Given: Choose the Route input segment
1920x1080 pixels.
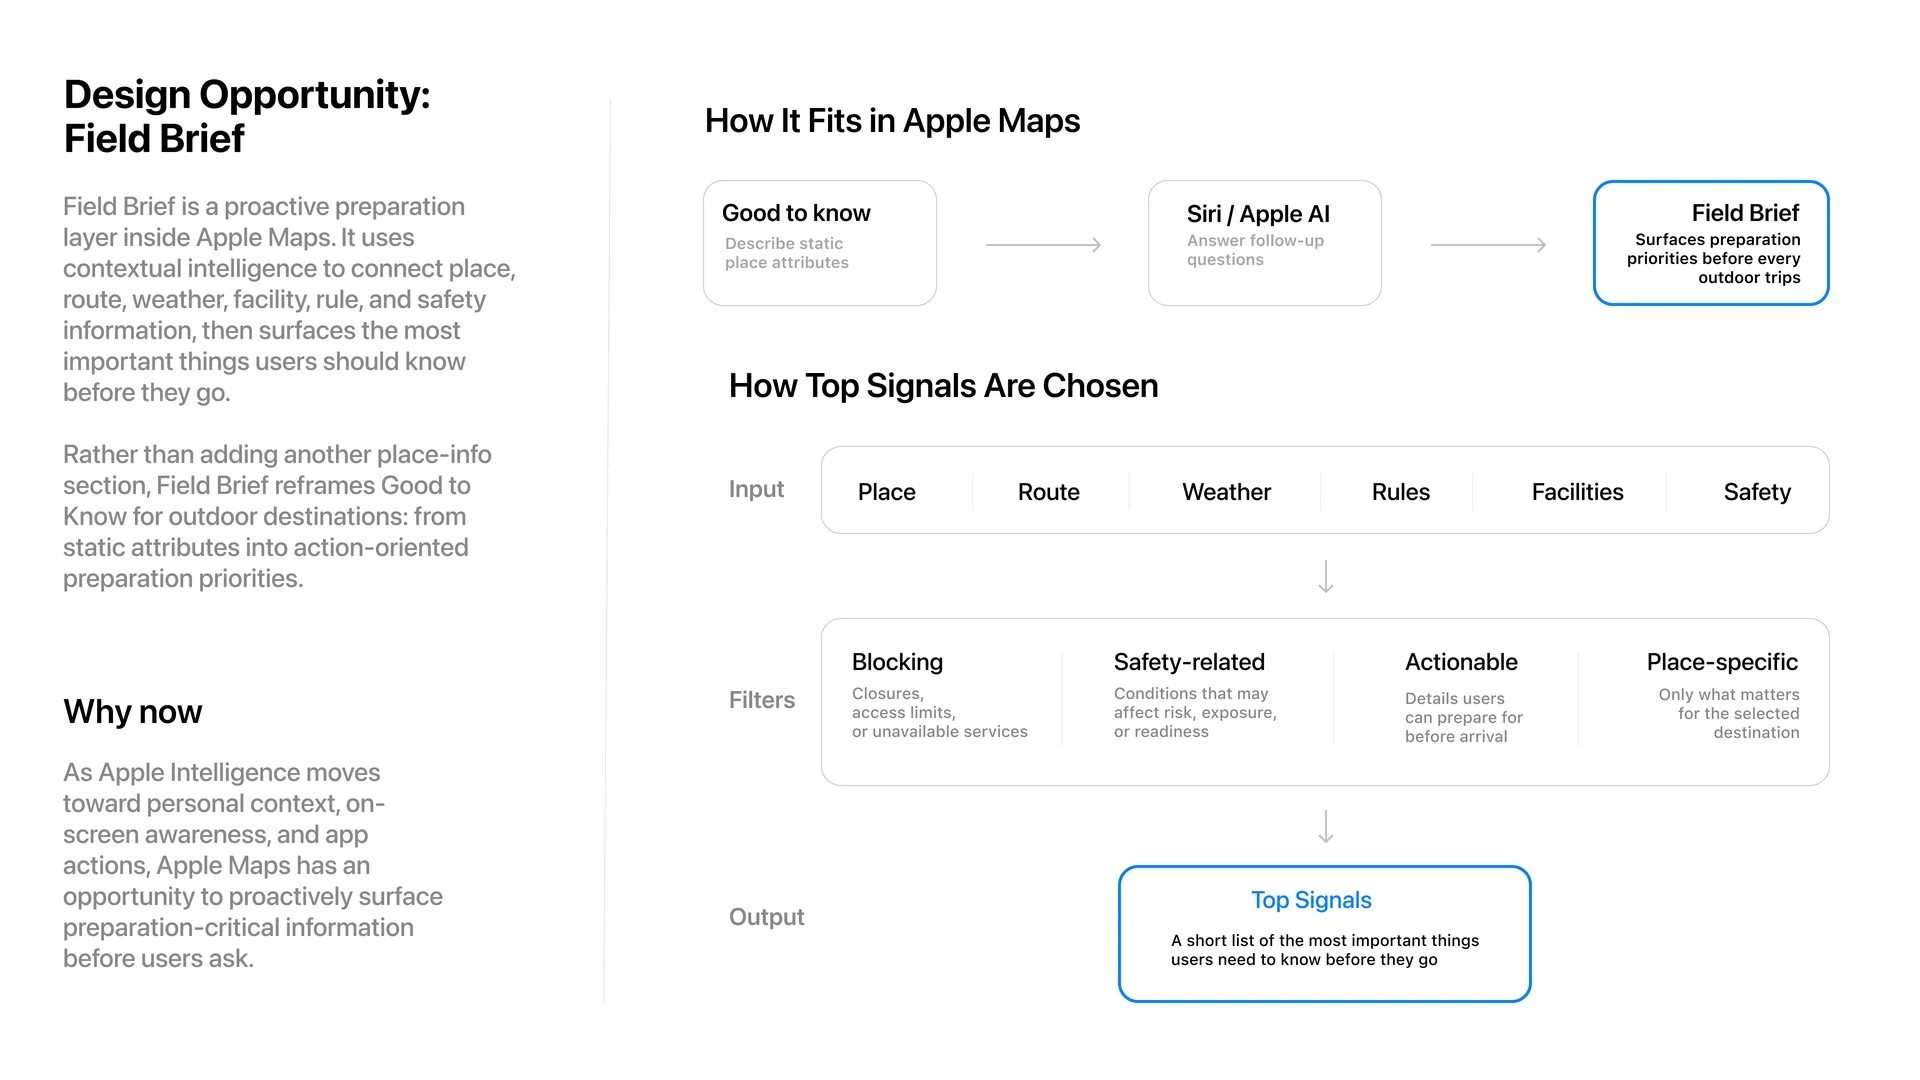Looking at the screenshot, I should pos(1049,492).
